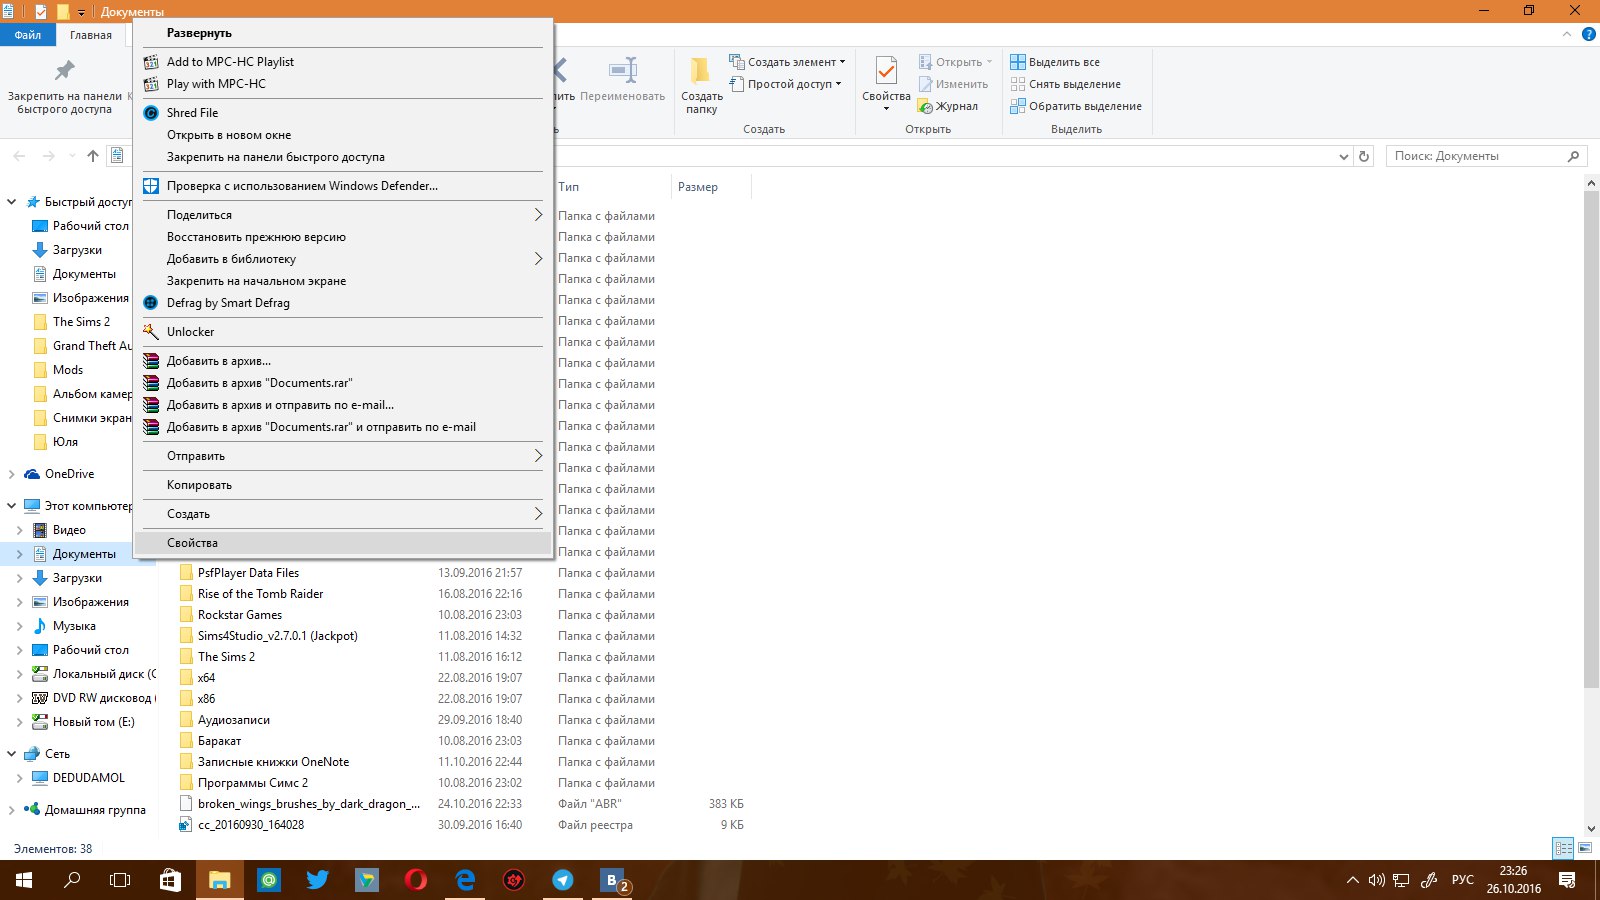Open Task View from the taskbar

click(120, 880)
